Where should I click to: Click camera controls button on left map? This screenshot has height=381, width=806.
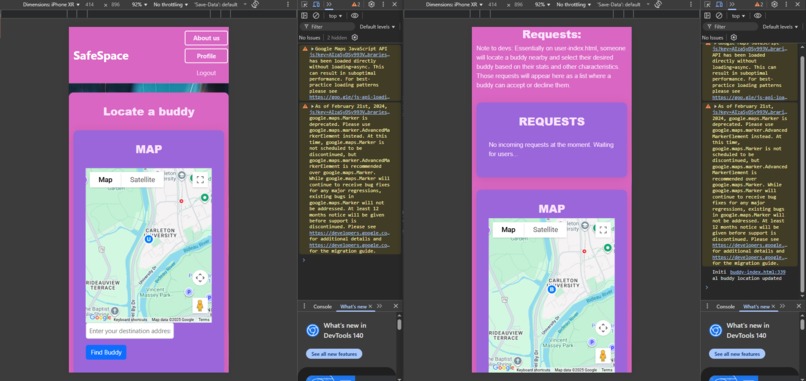point(200,278)
